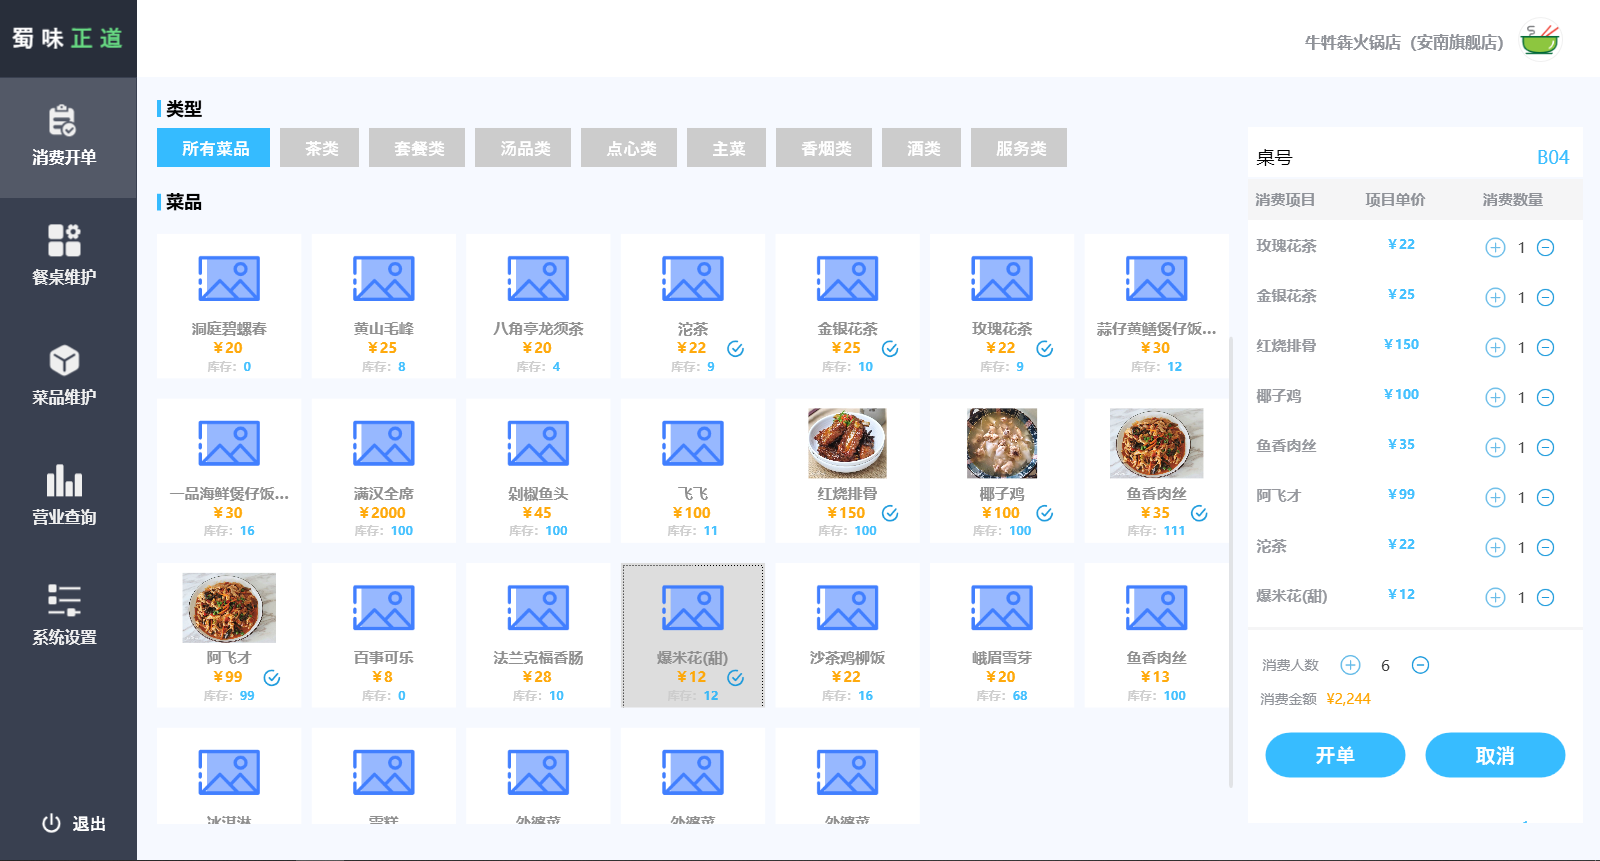Decrease quantity of 椰子鸡 in order
Image resolution: width=1600 pixels, height=861 pixels.
point(1545,397)
